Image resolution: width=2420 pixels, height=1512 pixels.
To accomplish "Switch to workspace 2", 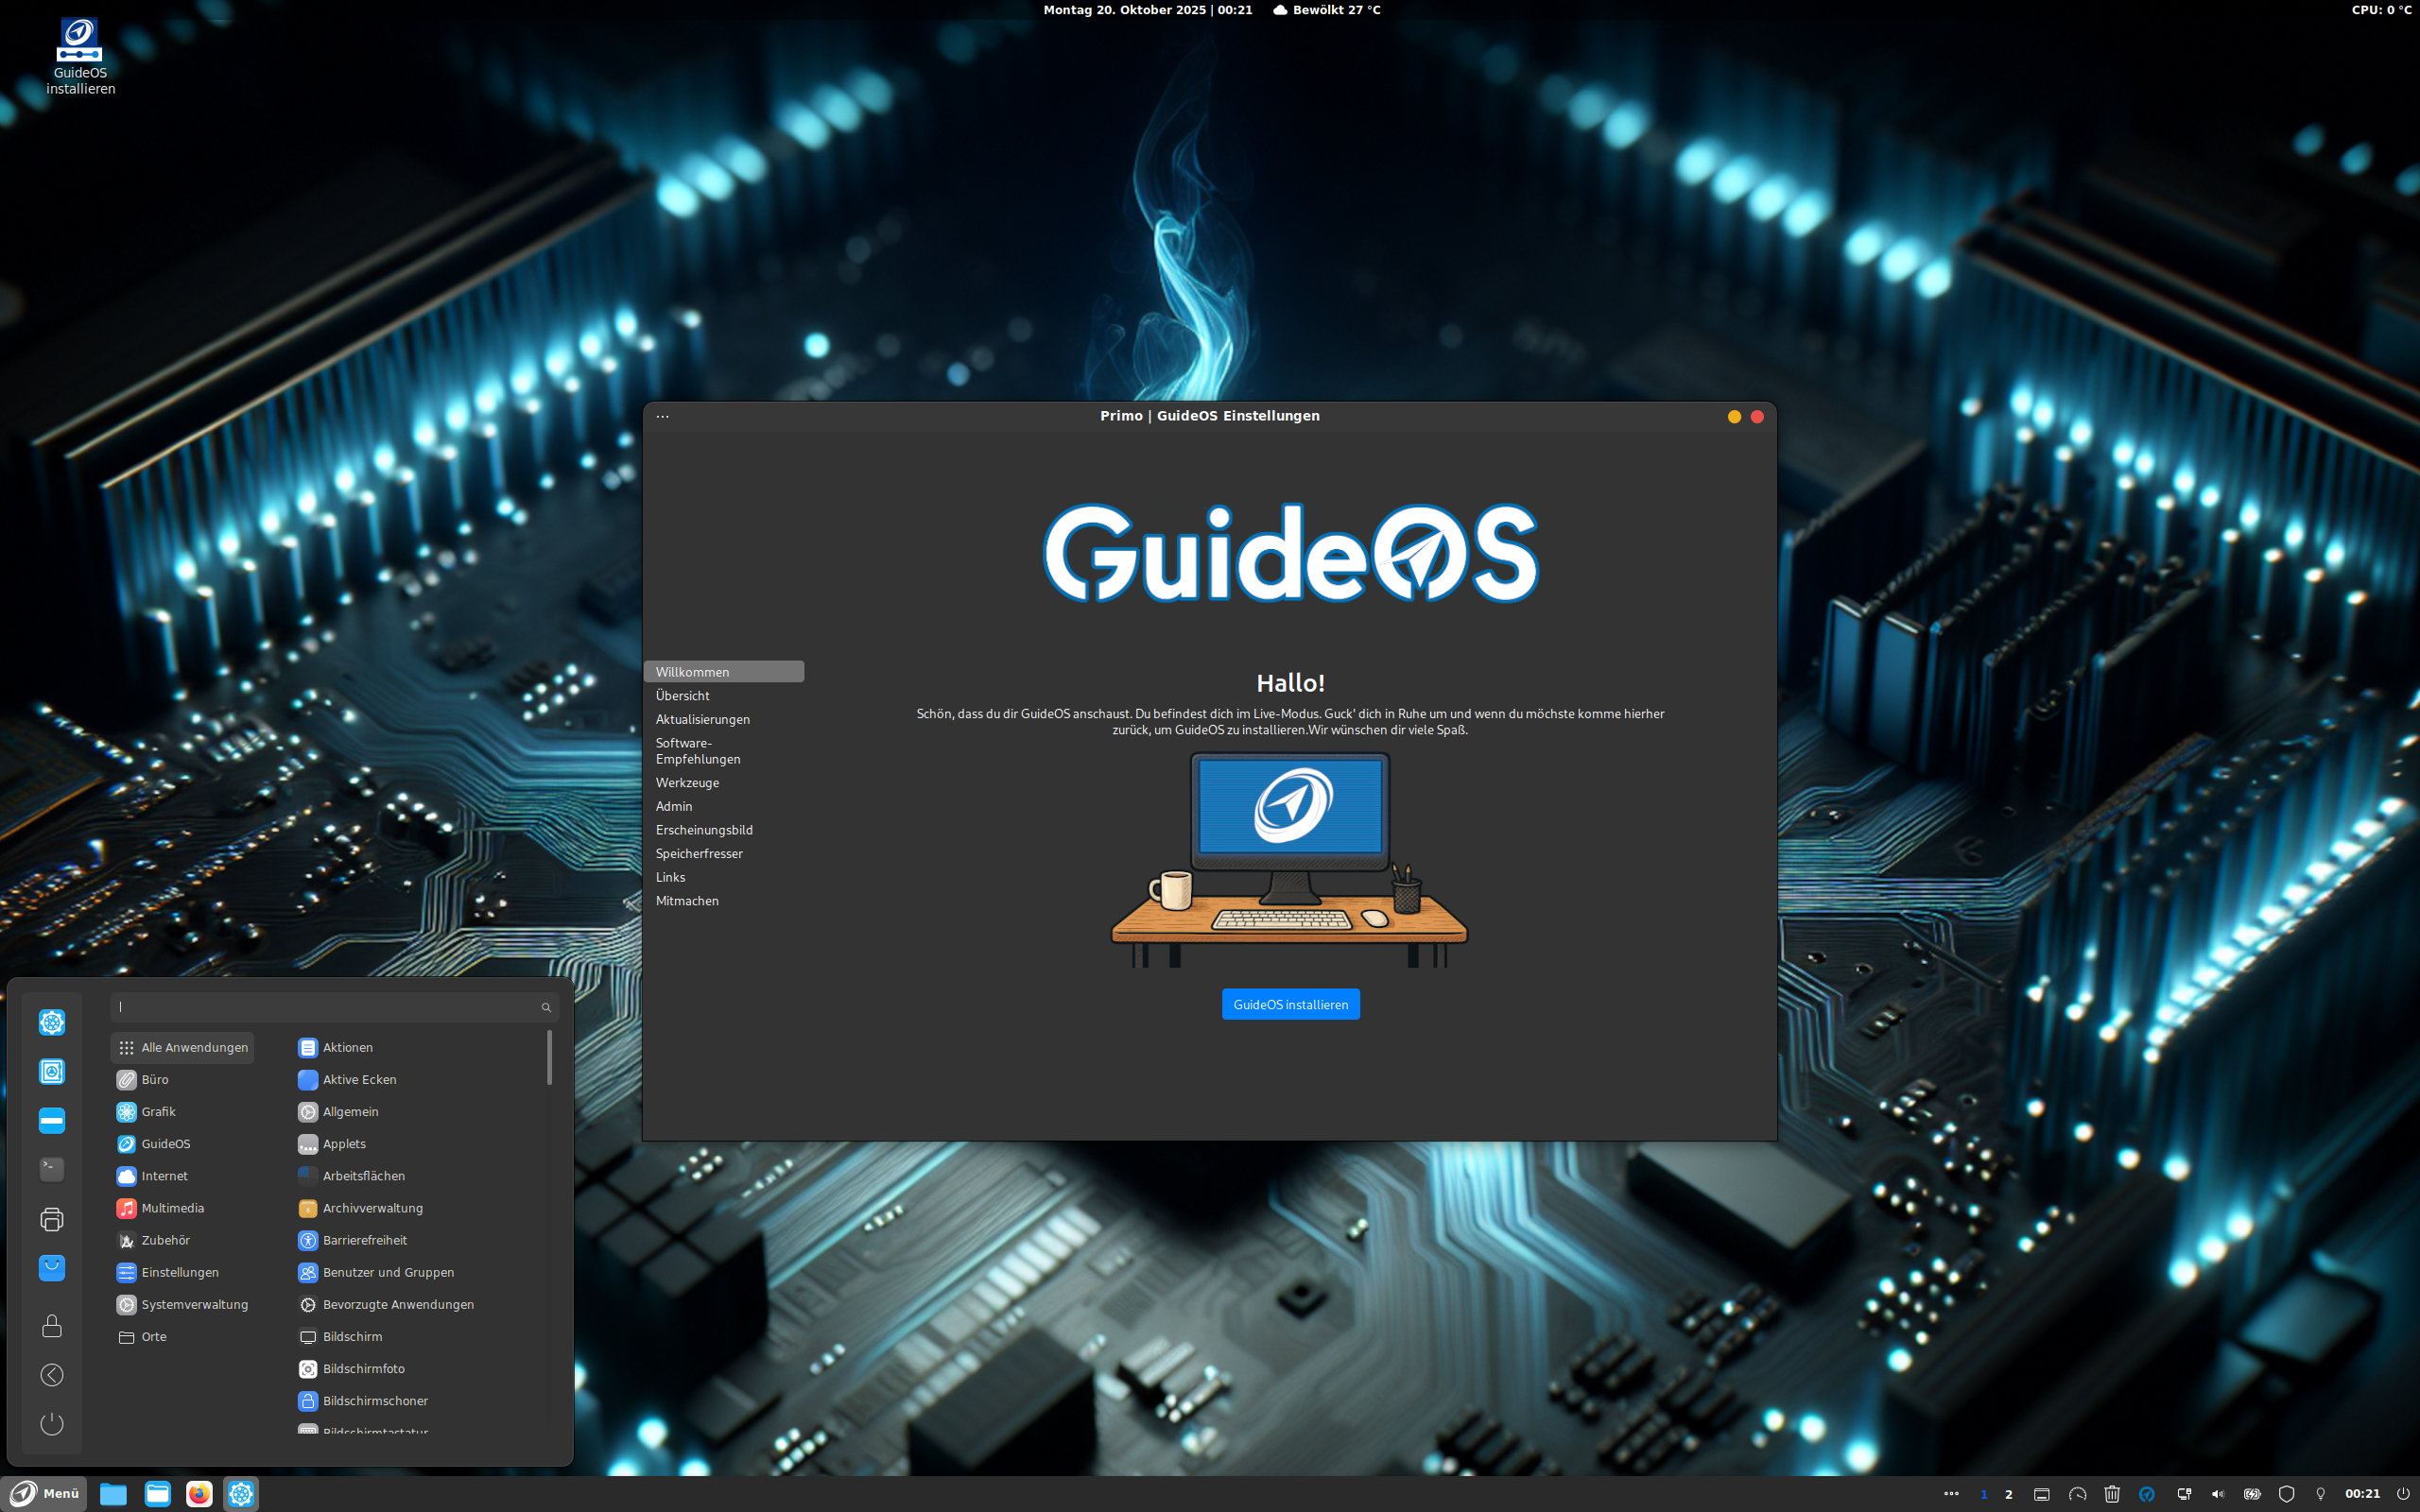I will 2008,1494.
